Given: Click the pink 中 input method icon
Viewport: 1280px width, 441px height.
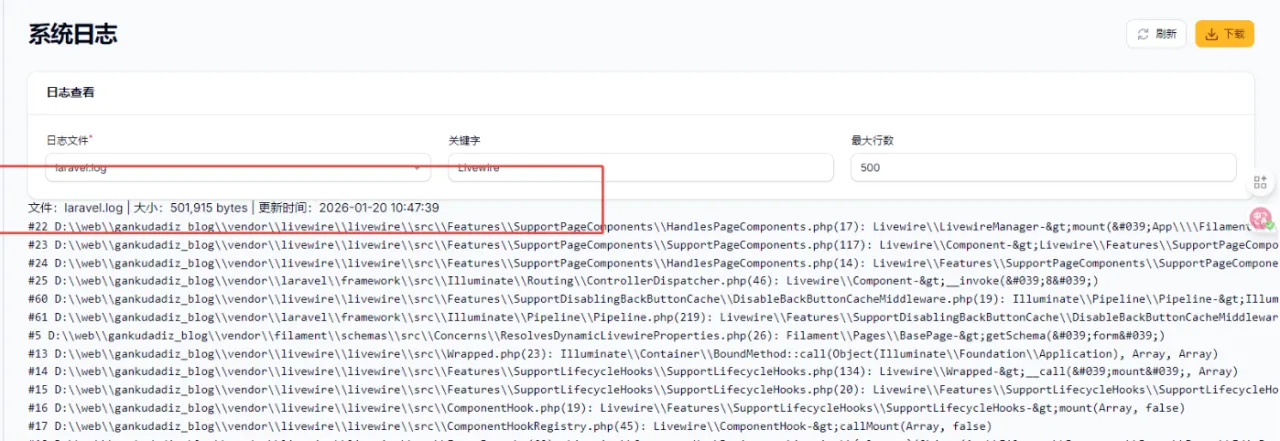Looking at the screenshot, I should (1261, 217).
